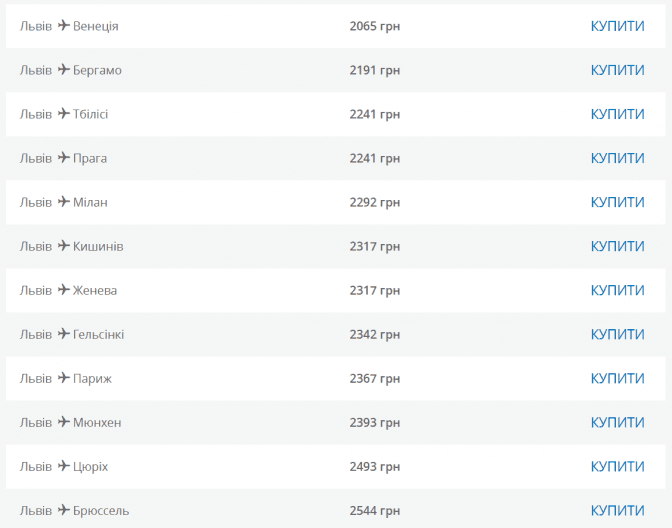The image size is (672, 528).
Task: Click the airplane icon in the Venice row
Action: (x=63, y=26)
